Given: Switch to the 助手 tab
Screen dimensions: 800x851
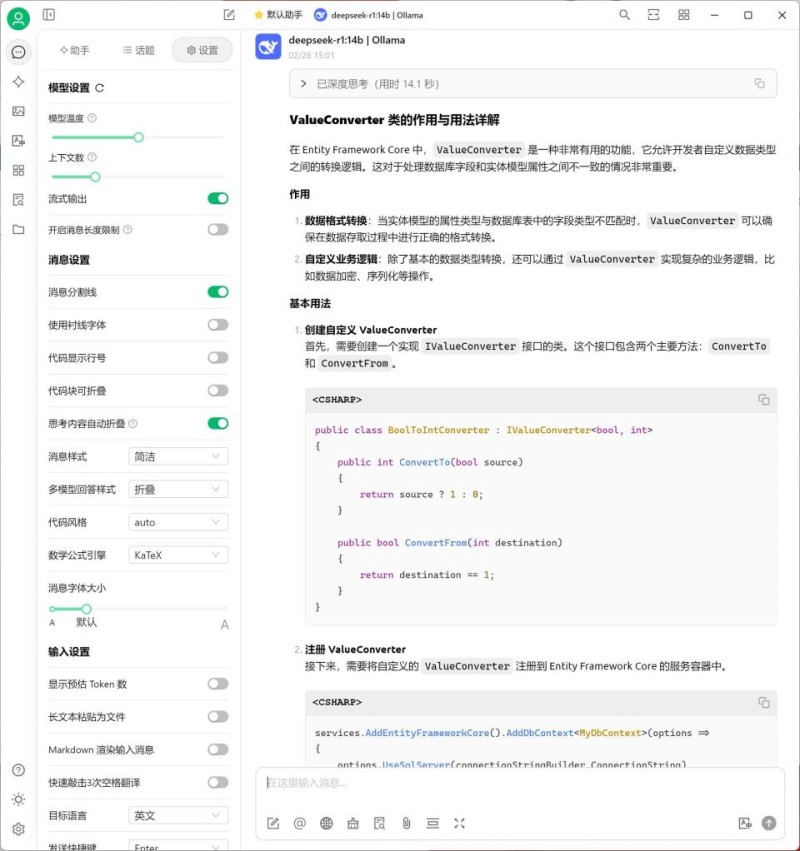Looking at the screenshot, I should (75, 50).
